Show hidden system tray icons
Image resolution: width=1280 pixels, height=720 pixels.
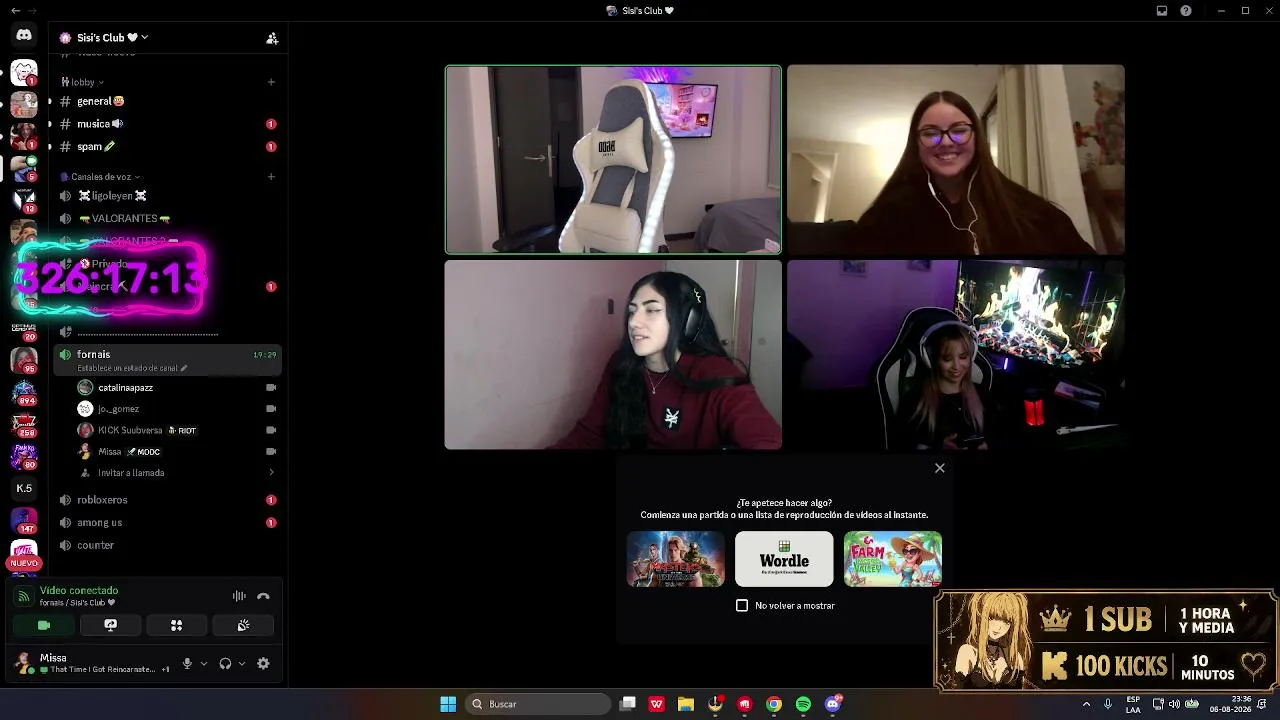tap(1087, 704)
